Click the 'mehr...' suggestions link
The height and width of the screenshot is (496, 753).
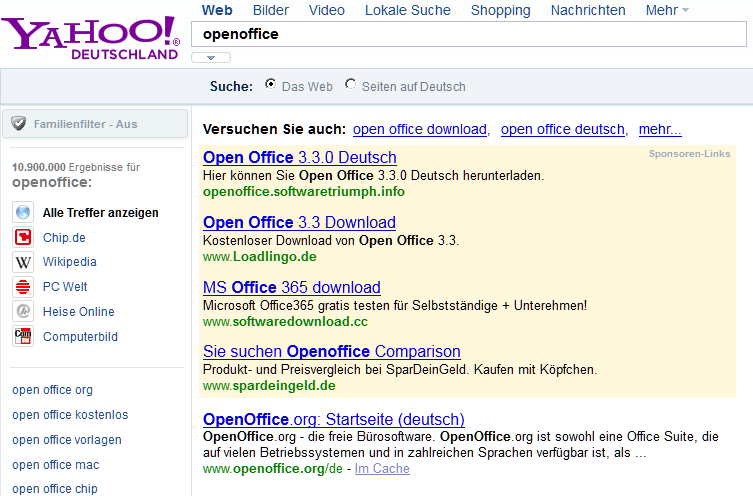point(660,129)
